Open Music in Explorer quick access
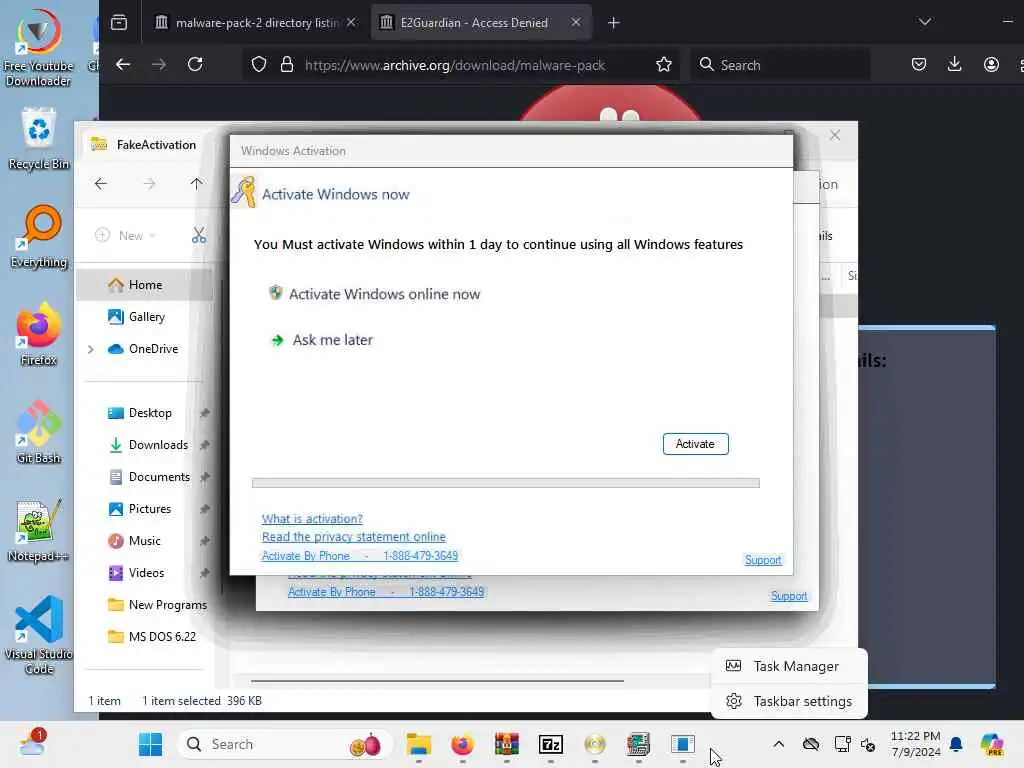Viewport: 1024px width, 768px height. 145,541
